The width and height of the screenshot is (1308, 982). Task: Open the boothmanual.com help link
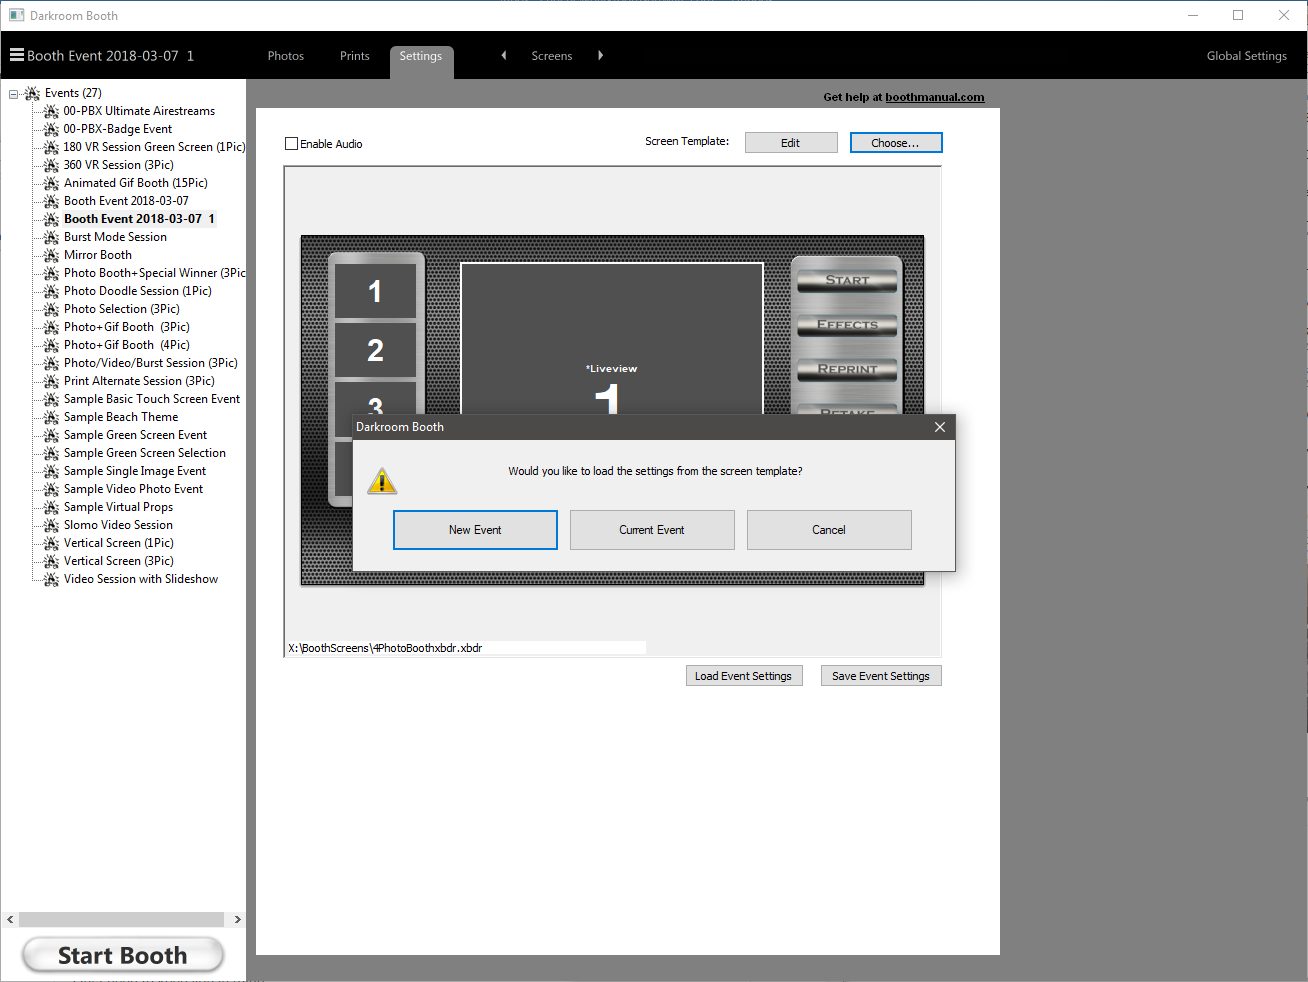coord(935,97)
